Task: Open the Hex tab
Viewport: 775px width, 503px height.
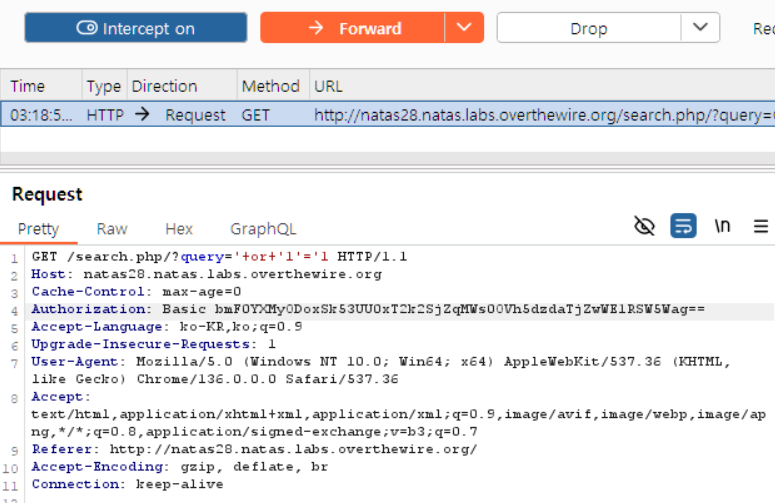Action: point(179,229)
